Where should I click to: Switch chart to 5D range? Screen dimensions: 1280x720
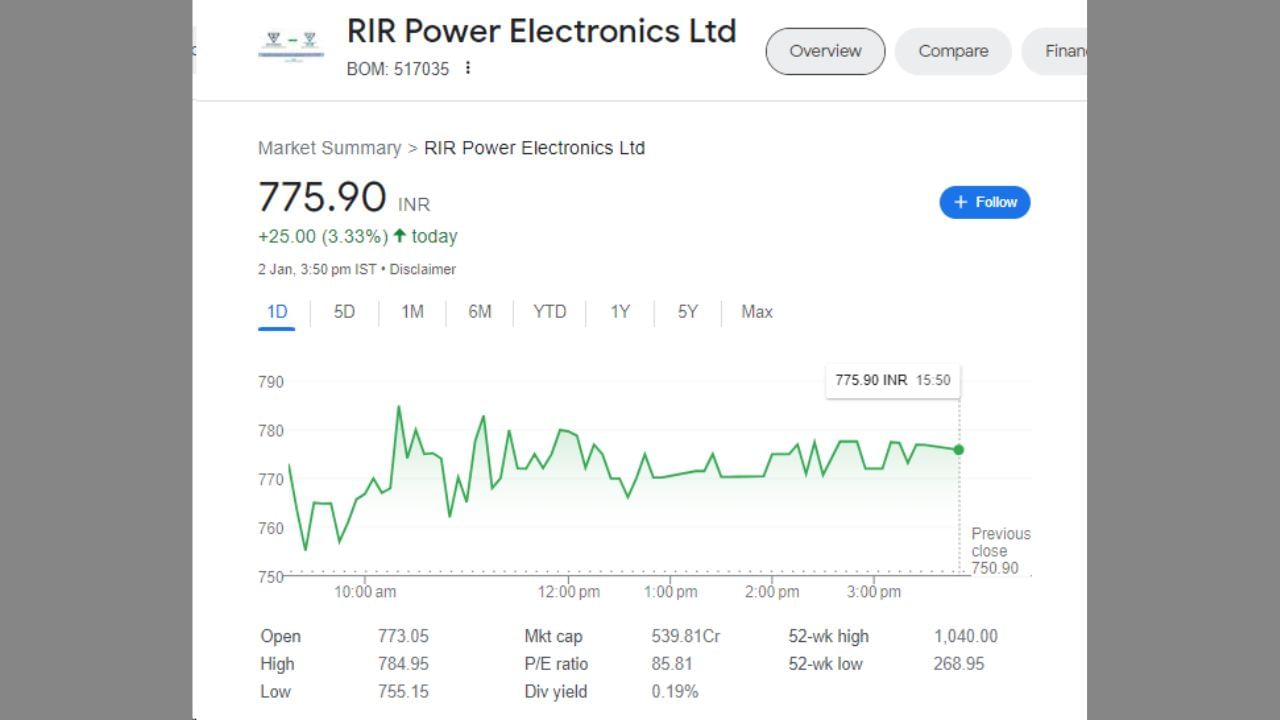(x=344, y=312)
